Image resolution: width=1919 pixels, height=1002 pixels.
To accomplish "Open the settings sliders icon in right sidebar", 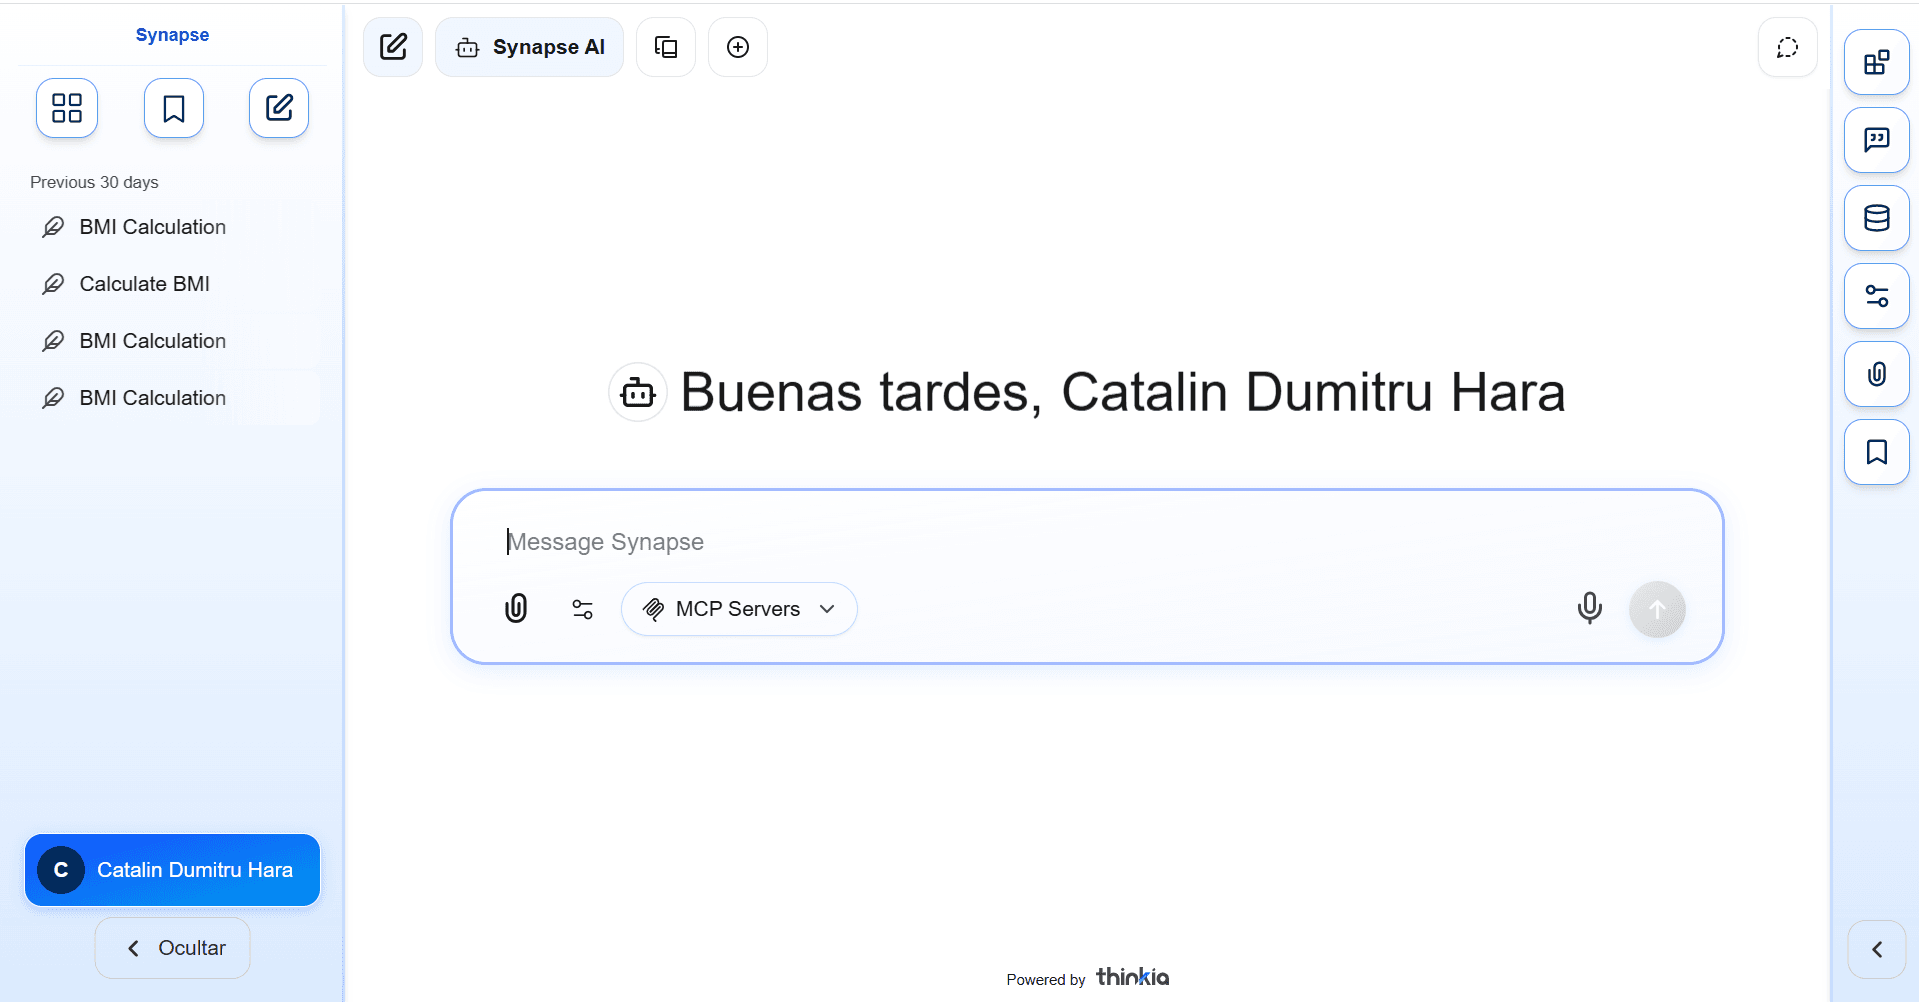I will click(x=1877, y=296).
